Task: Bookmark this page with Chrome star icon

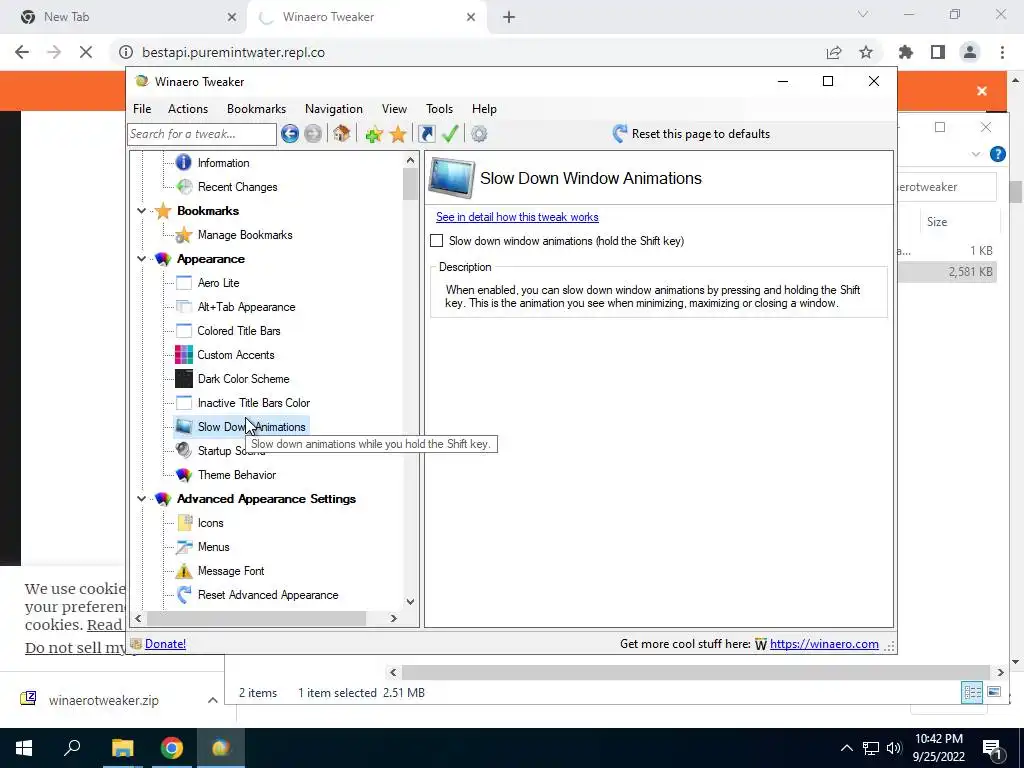Action: pos(866,52)
